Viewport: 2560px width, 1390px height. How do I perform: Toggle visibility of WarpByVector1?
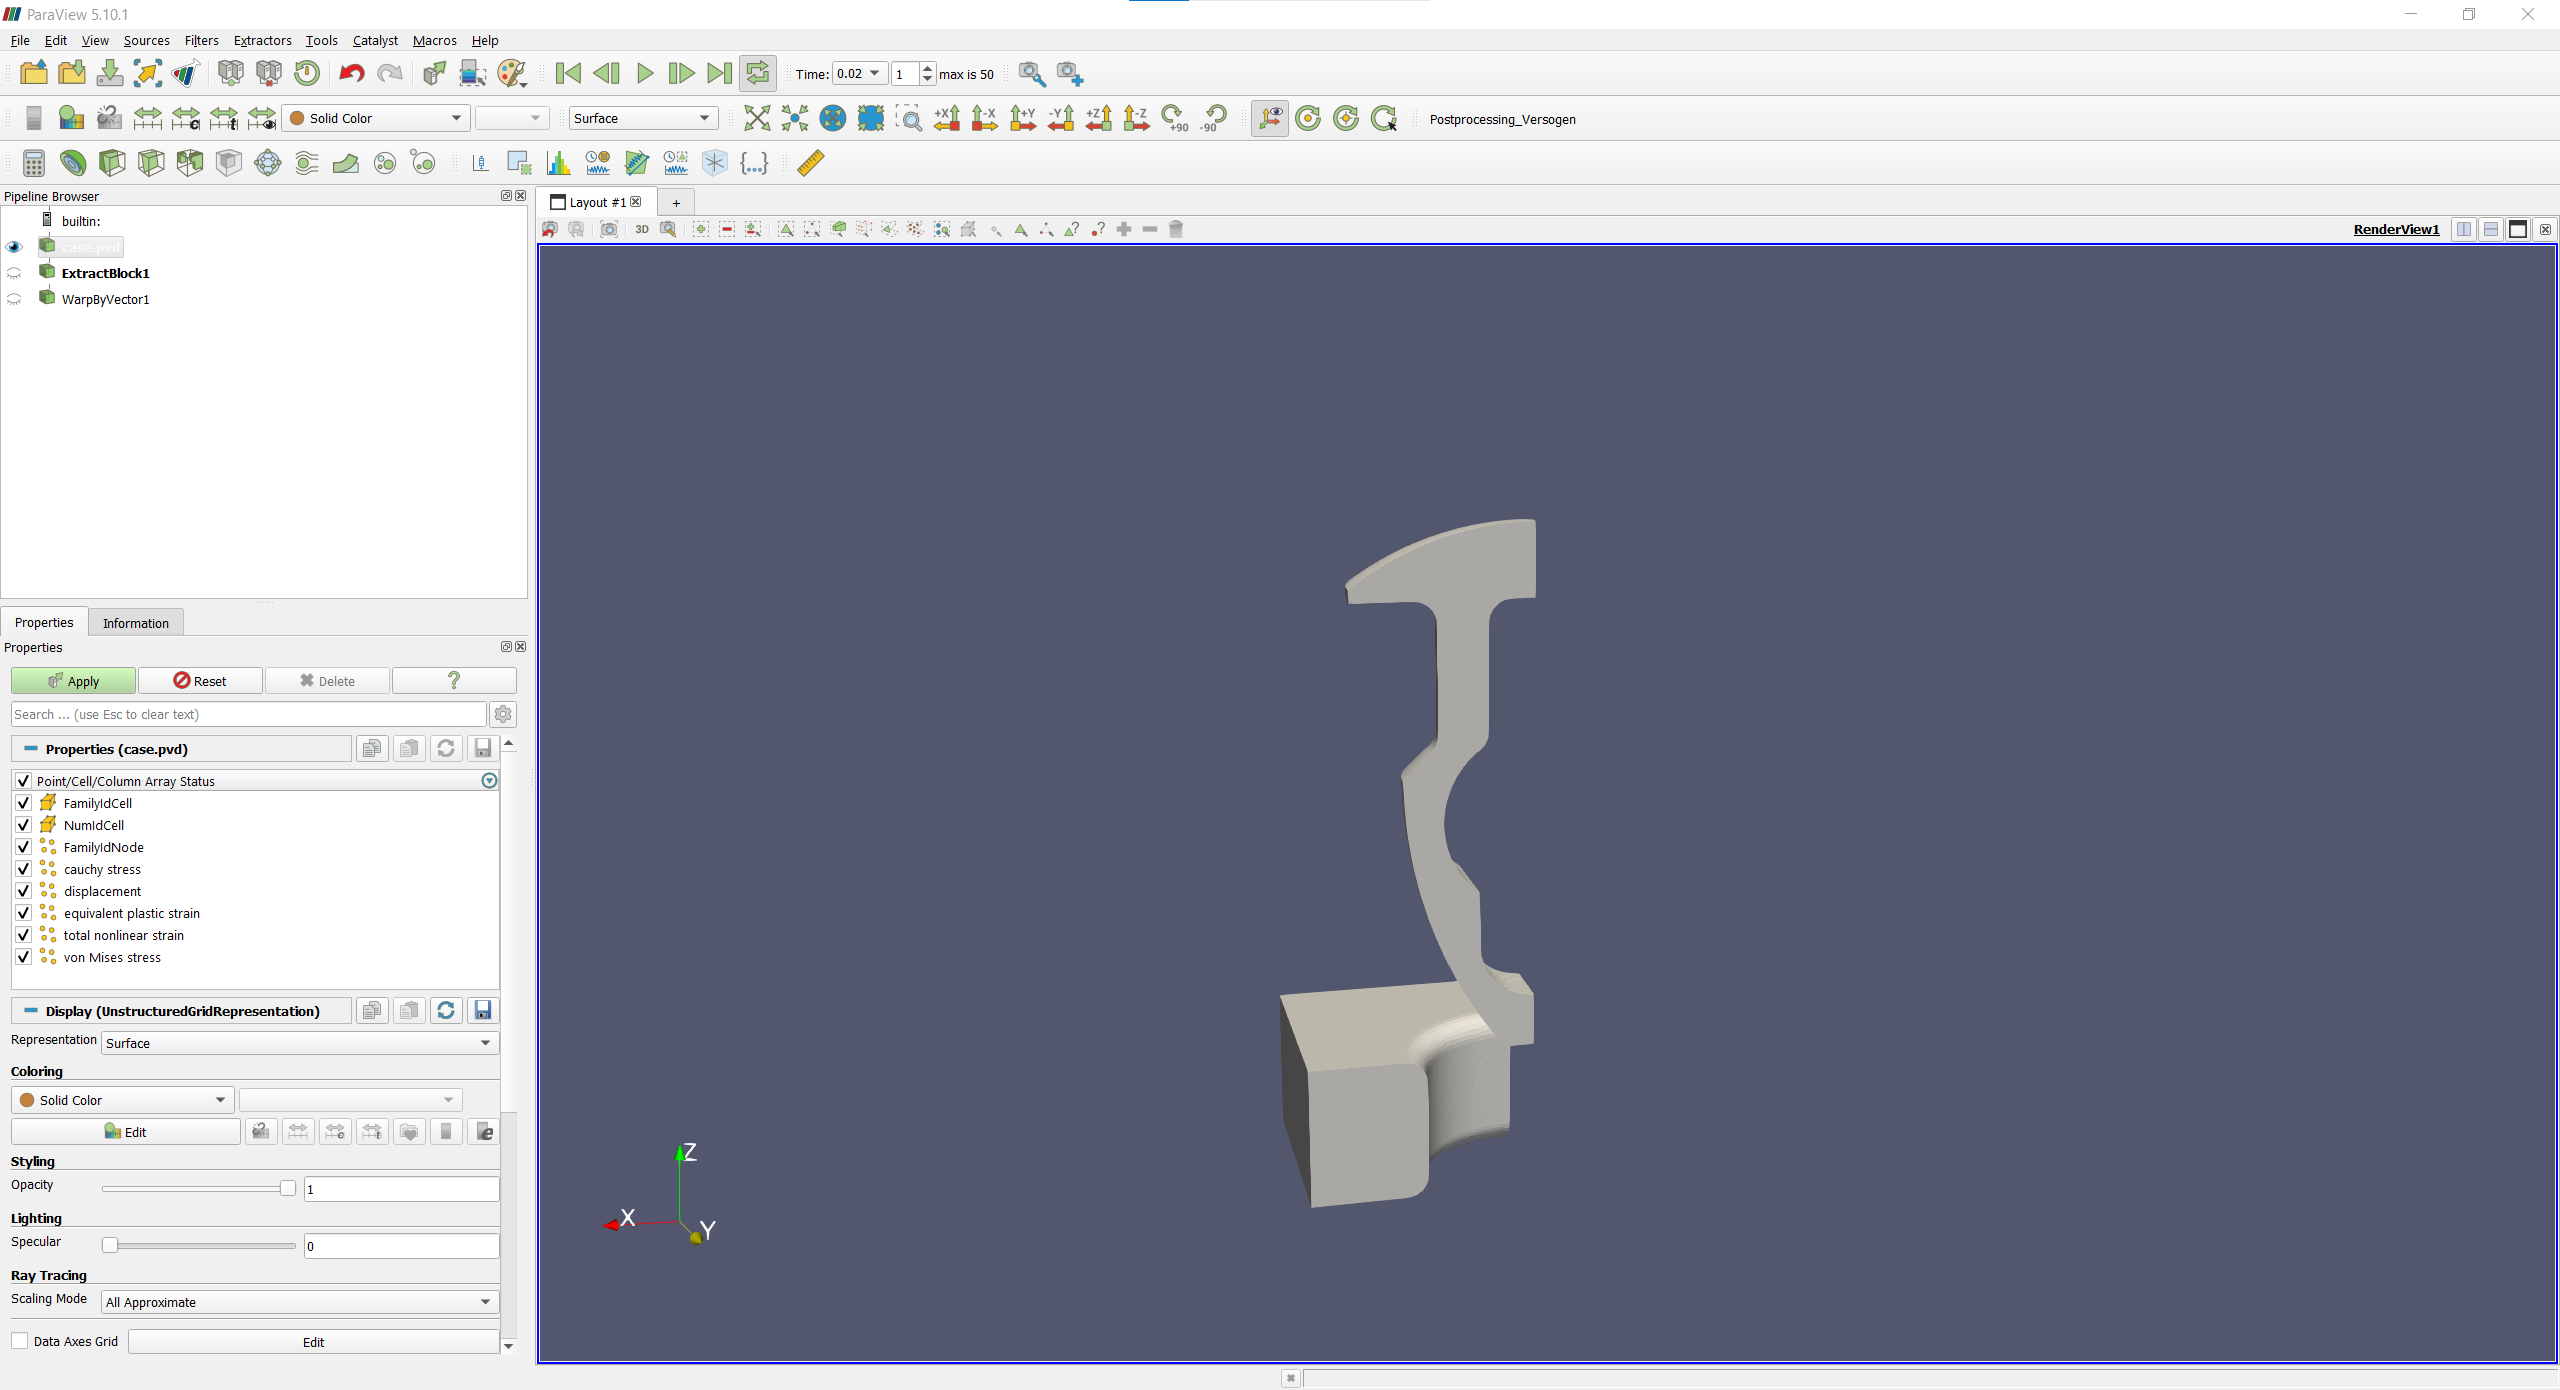(14, 298)
